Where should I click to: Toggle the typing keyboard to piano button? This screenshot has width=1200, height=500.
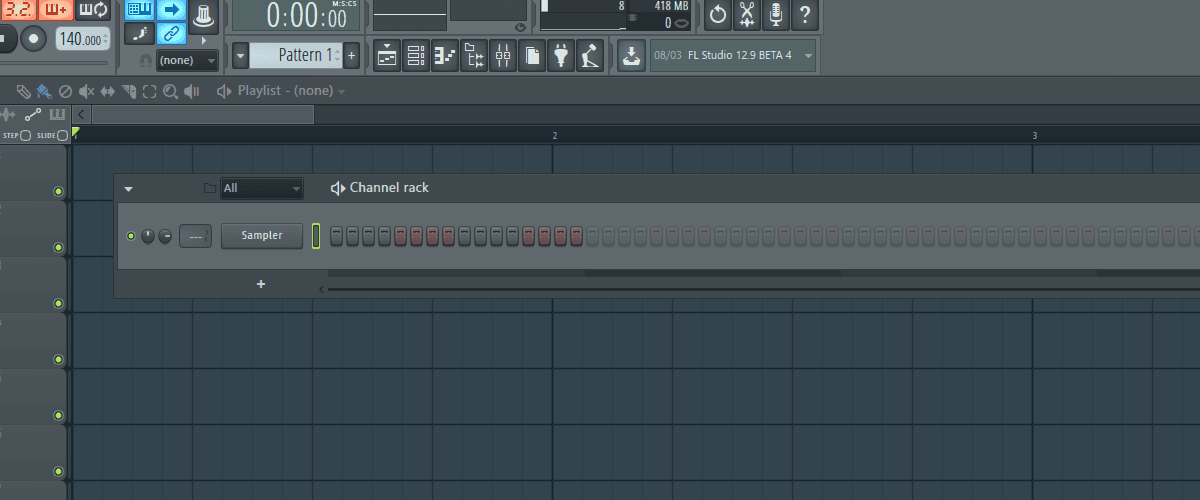[x=139, y=10]
